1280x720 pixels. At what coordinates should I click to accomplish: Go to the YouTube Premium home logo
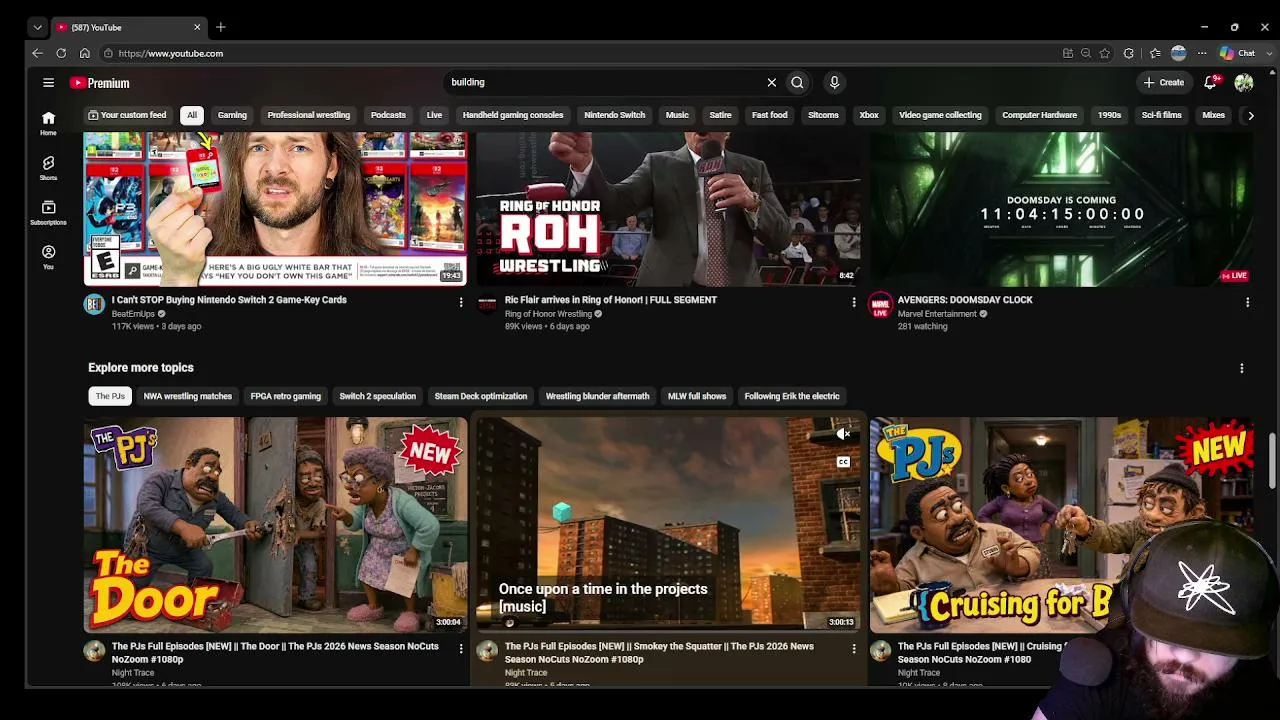[x=100, y=83]
